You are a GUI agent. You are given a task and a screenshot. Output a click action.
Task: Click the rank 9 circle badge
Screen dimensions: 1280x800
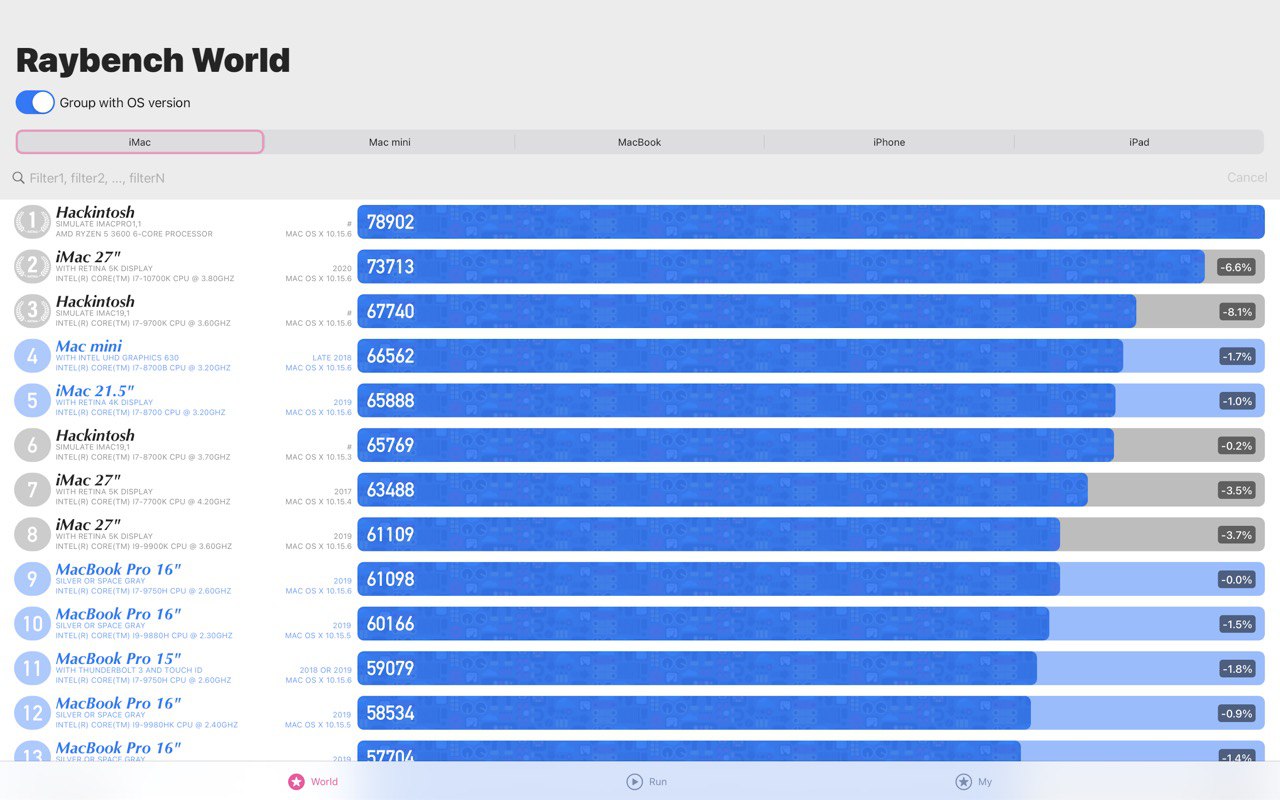pos(32,579)
